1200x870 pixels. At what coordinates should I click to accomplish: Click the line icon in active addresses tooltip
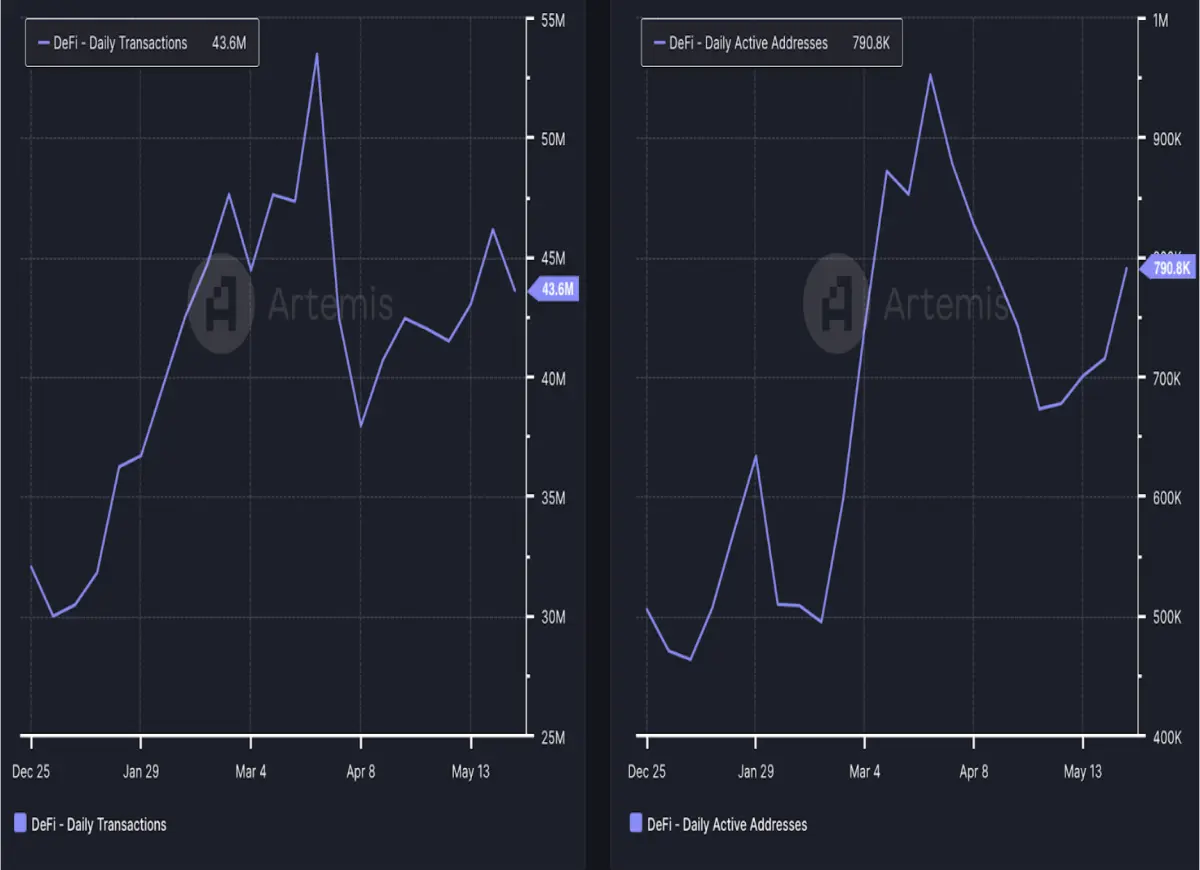(659, 43)
